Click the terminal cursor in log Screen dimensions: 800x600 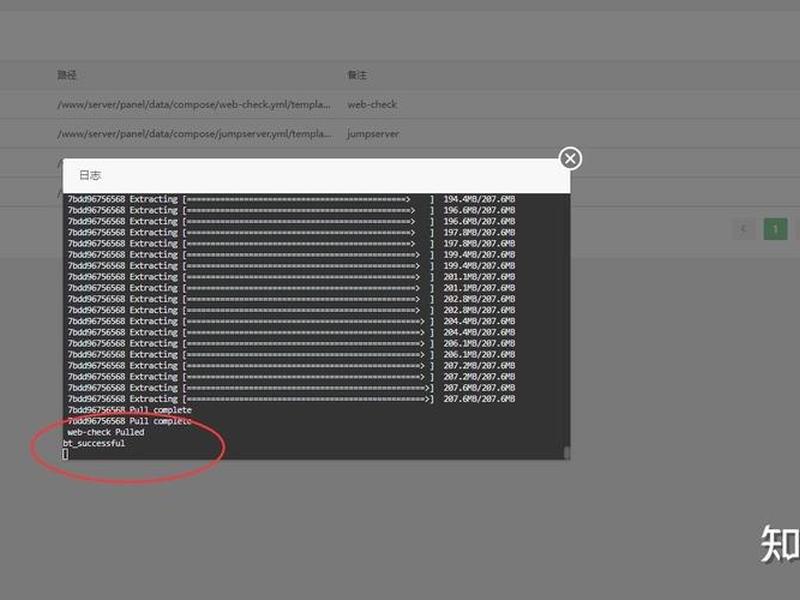point(65,454)
